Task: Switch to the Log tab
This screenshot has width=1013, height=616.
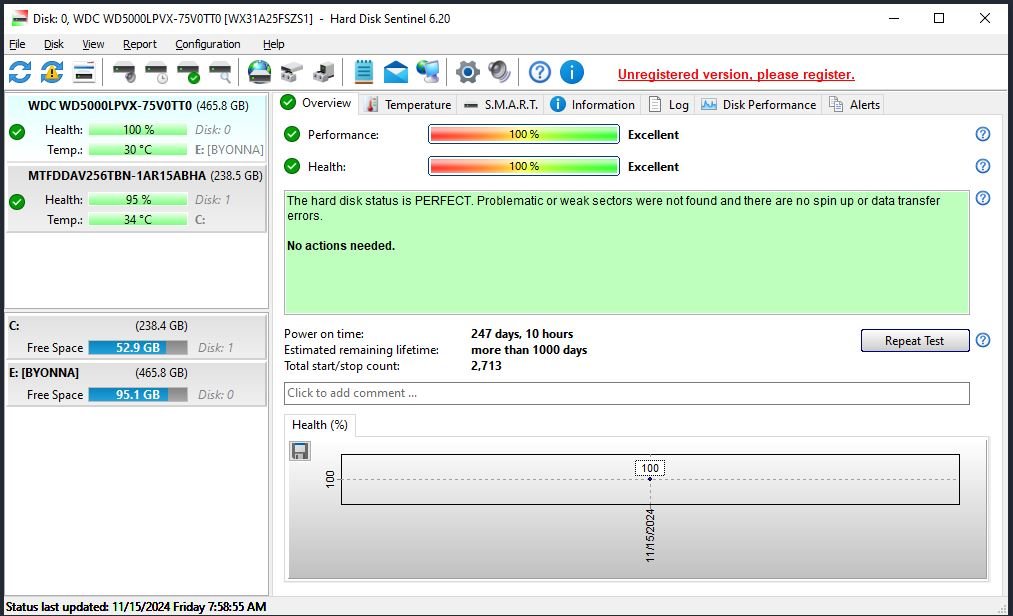Action: pyautogui.click(x=669, y=105)
